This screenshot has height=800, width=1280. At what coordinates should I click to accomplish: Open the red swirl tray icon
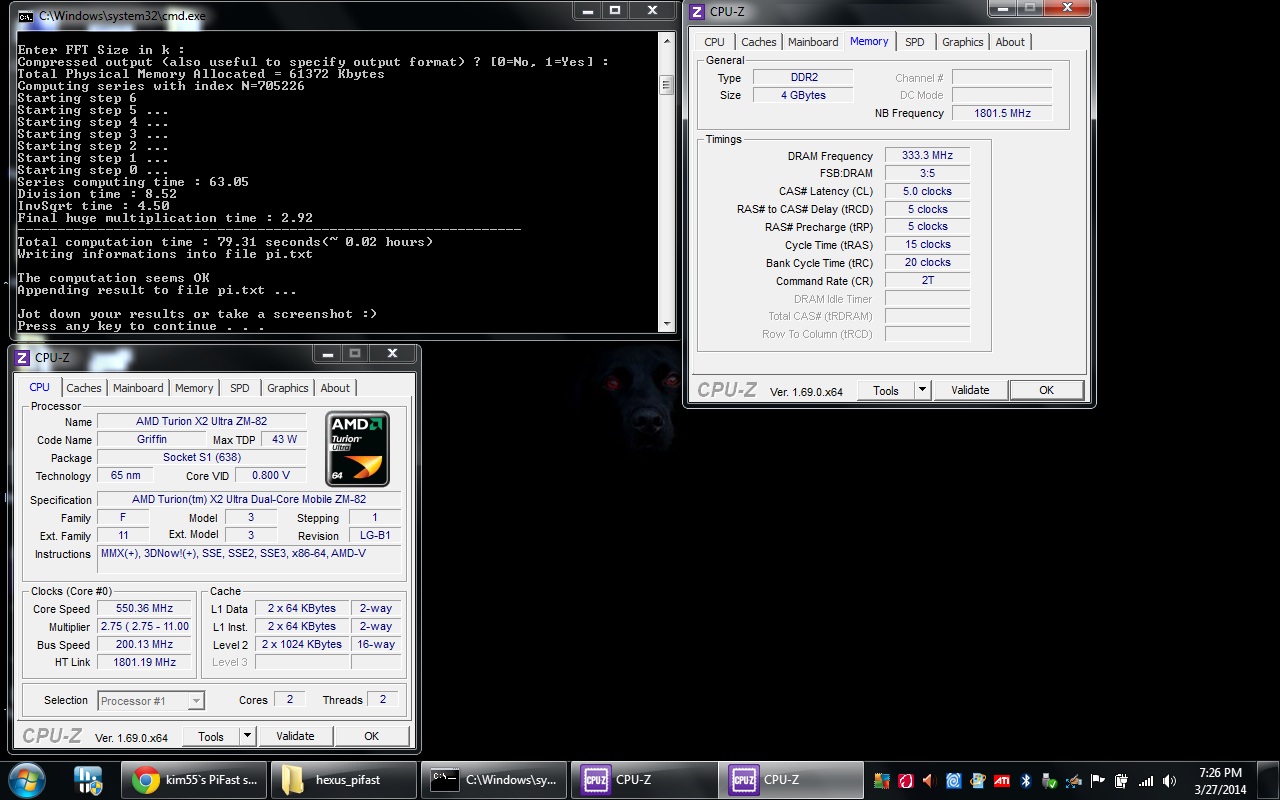point(906,781)
